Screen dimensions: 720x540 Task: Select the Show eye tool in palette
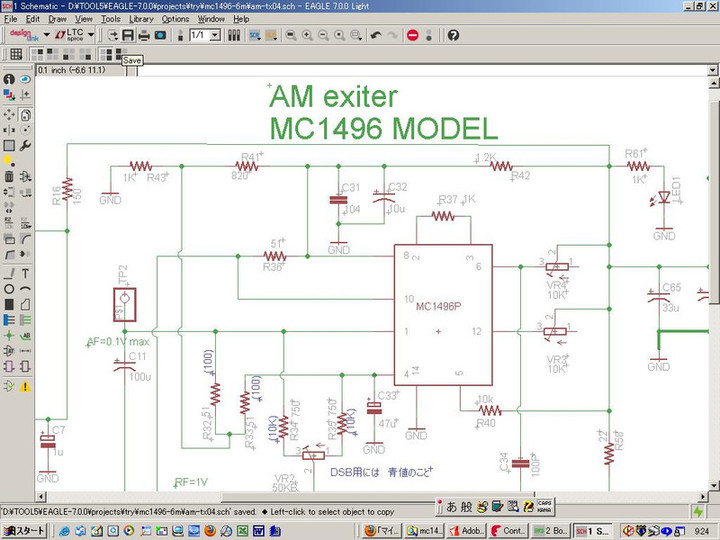tap(25, 79)
